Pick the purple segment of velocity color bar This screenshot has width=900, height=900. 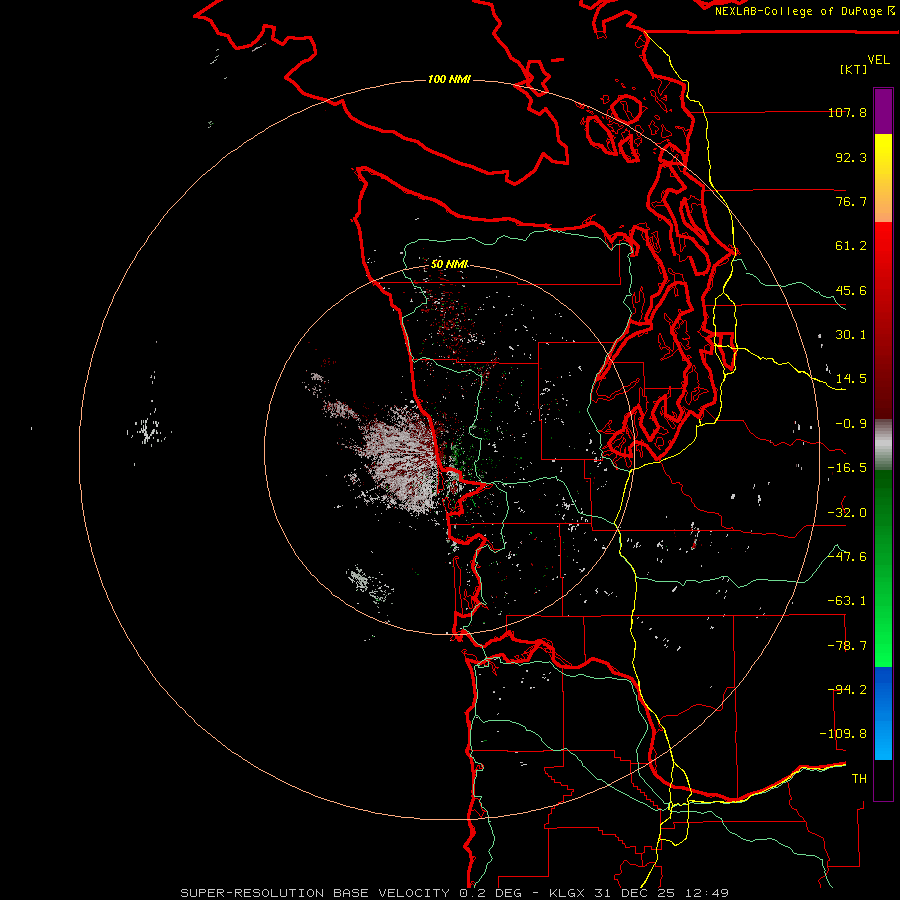pyautogui.click(x=883, y=111)
